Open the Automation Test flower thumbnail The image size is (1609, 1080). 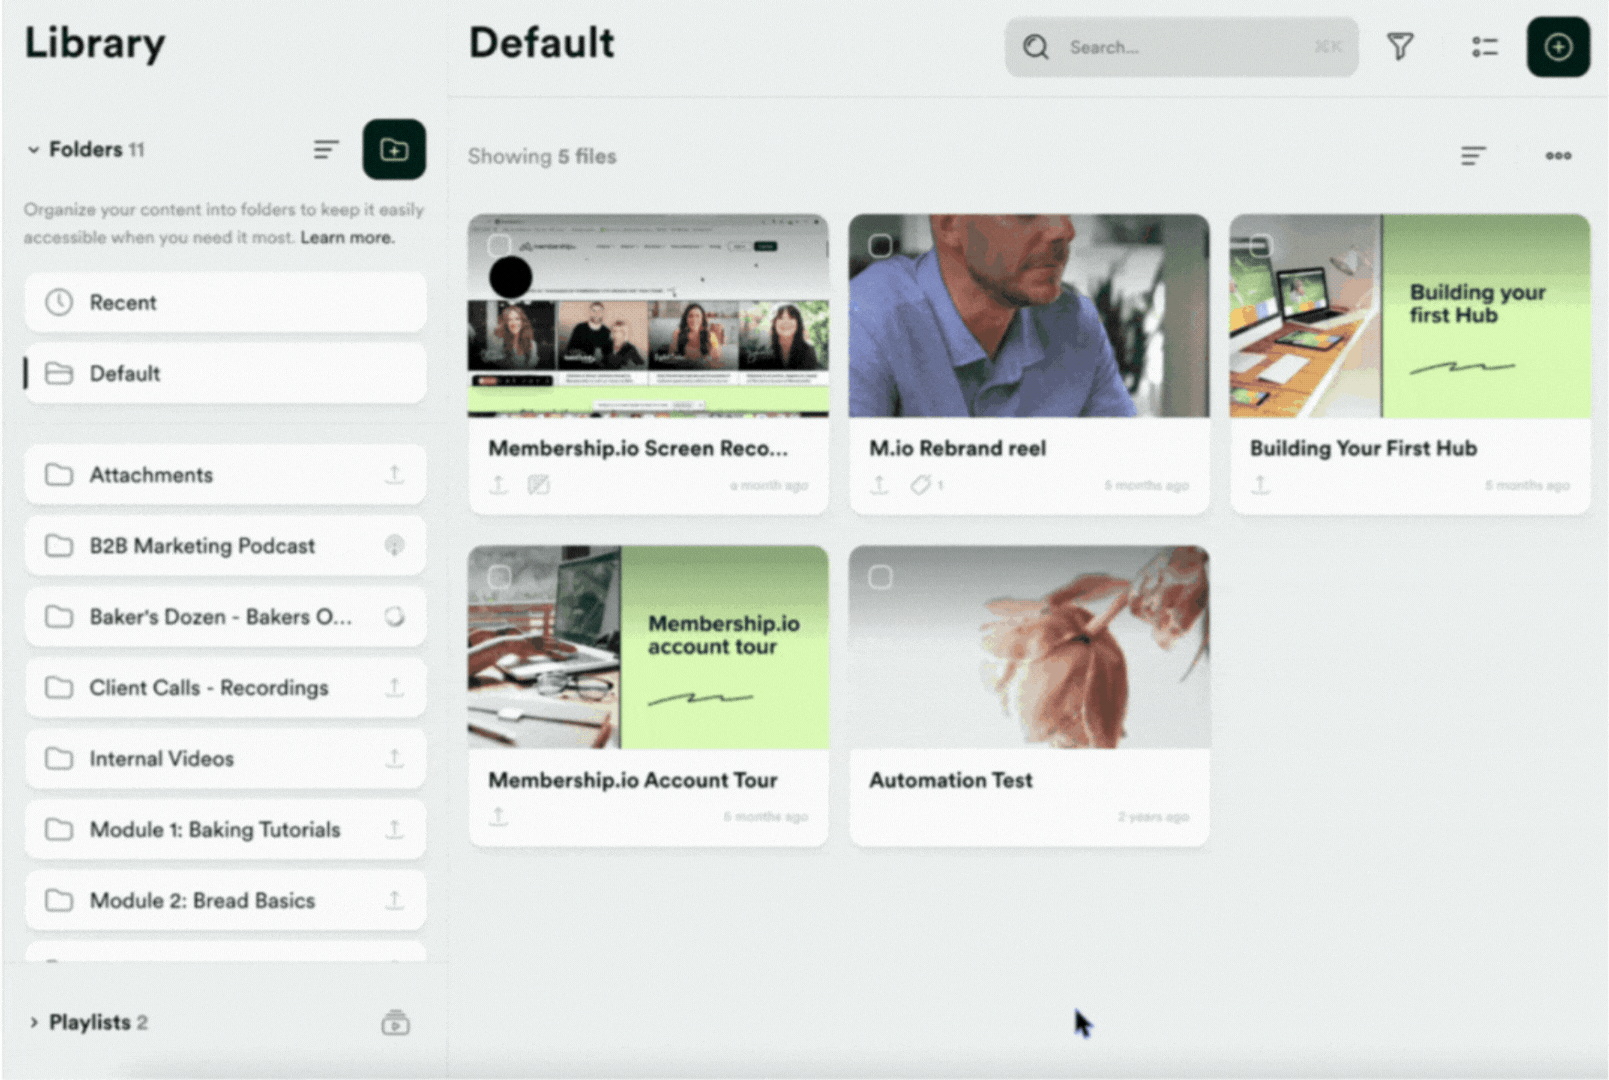point(1029,647)
